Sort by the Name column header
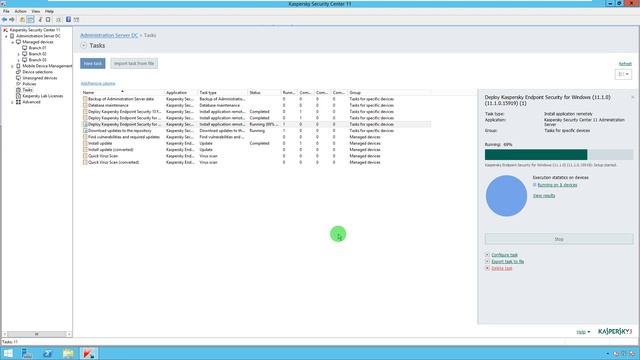 point(123,93)
